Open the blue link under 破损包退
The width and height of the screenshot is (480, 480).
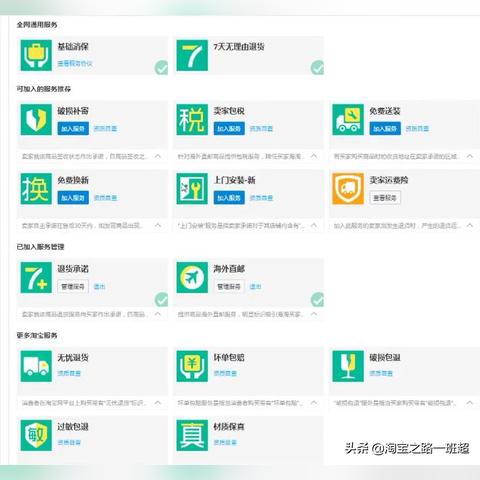click(x=381, y=373)
